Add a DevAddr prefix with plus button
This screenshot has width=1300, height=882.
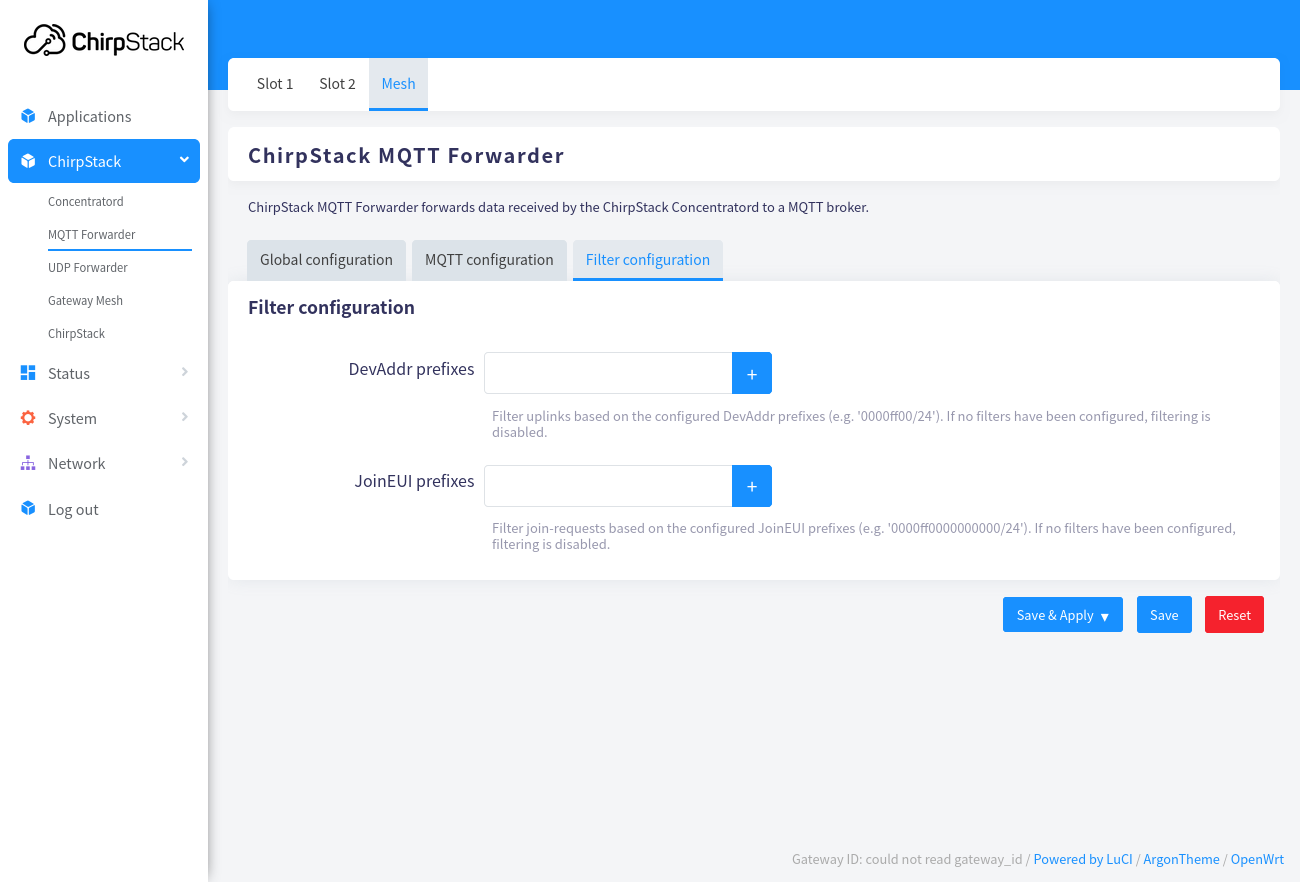coord(752,373)
